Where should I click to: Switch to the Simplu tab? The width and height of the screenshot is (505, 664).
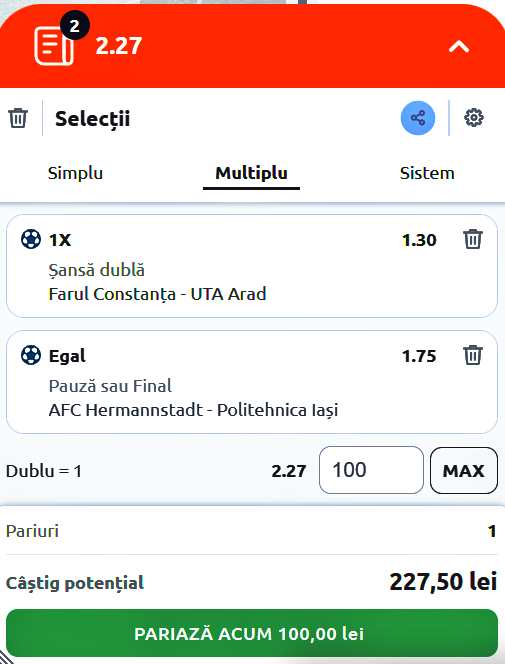pyautogui.click(x=75, y=173)
